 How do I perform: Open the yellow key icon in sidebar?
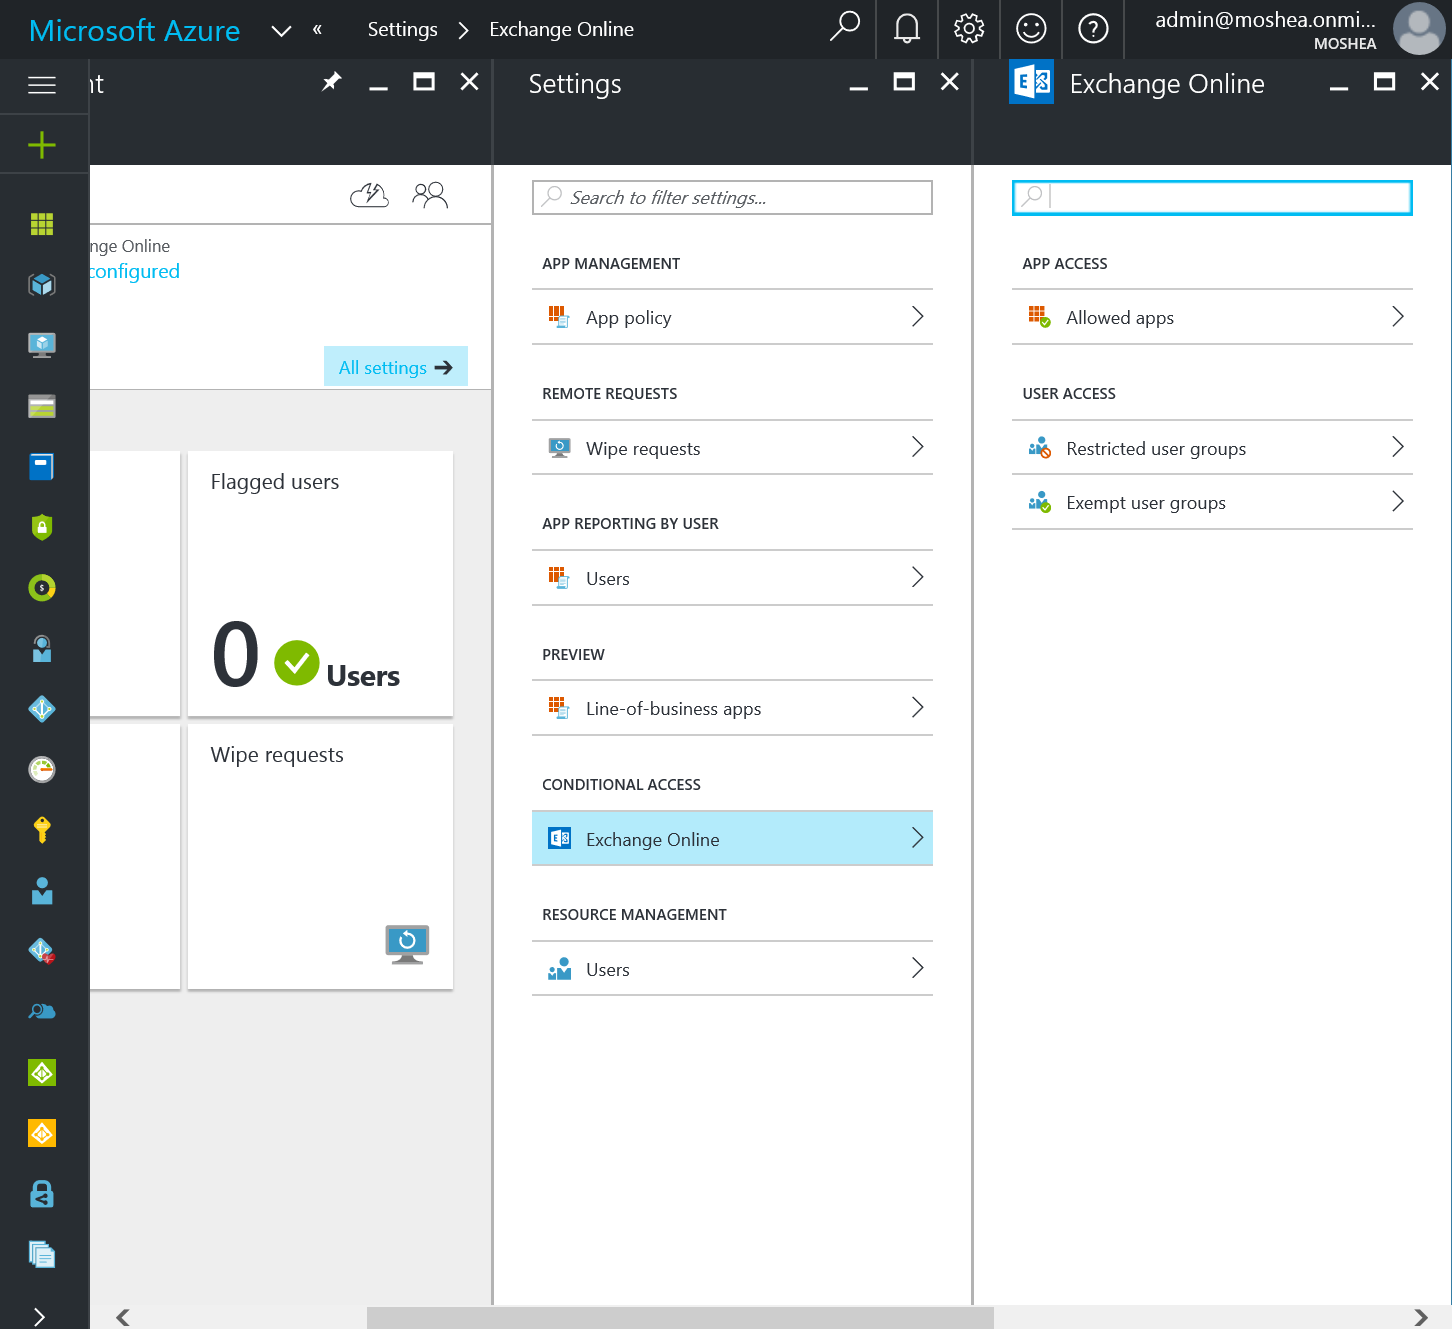42,829
